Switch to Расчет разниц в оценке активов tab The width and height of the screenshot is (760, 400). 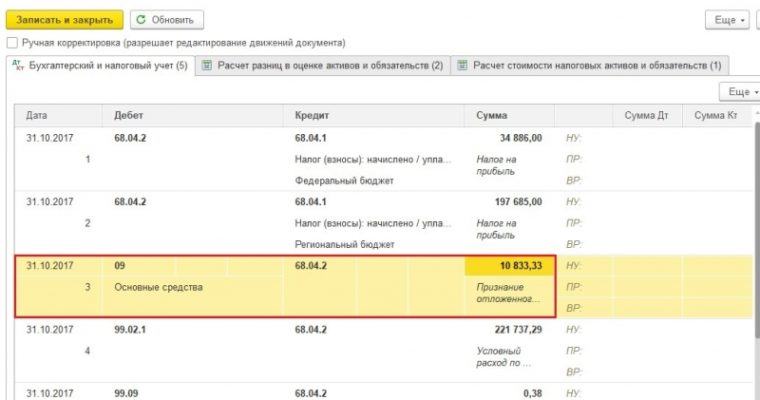[320, 65]
